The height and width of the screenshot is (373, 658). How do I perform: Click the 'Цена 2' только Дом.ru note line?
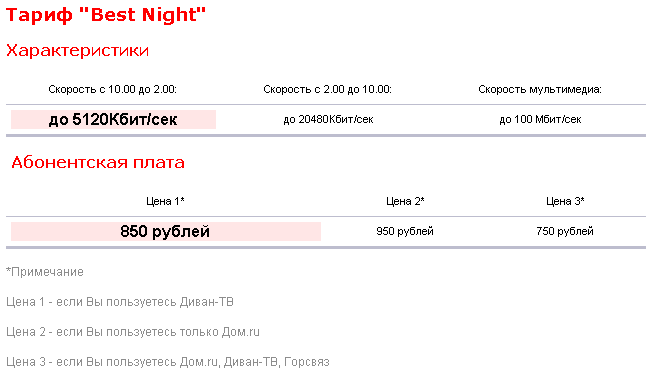pos(133,332)
